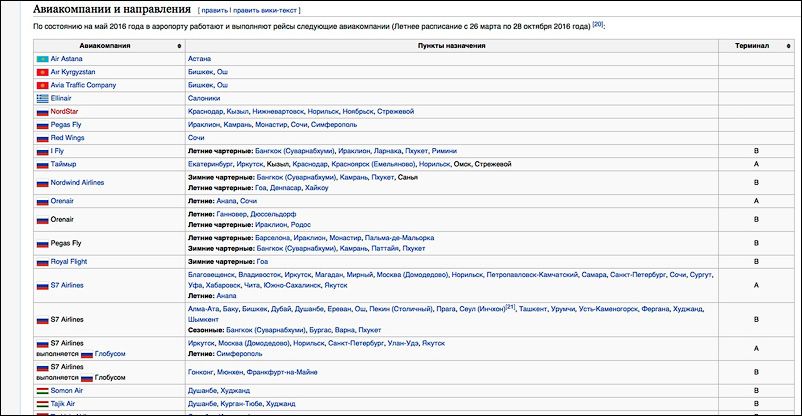Open footnote [21] after Сеул (Инчхон)

click(x=510, y=307)
